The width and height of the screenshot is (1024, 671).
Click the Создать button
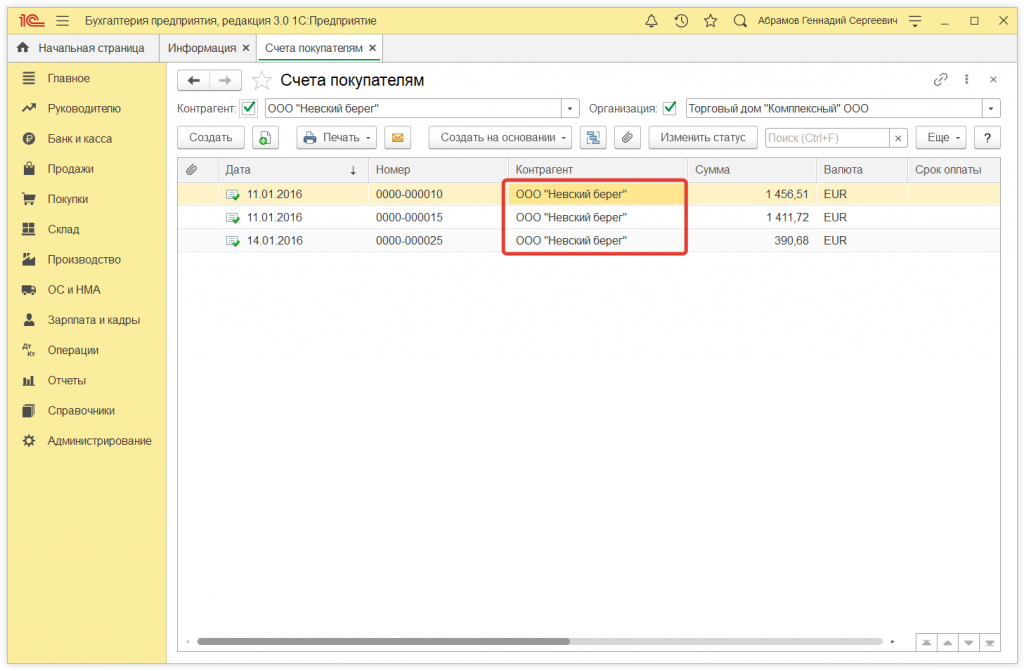point(211,138)
